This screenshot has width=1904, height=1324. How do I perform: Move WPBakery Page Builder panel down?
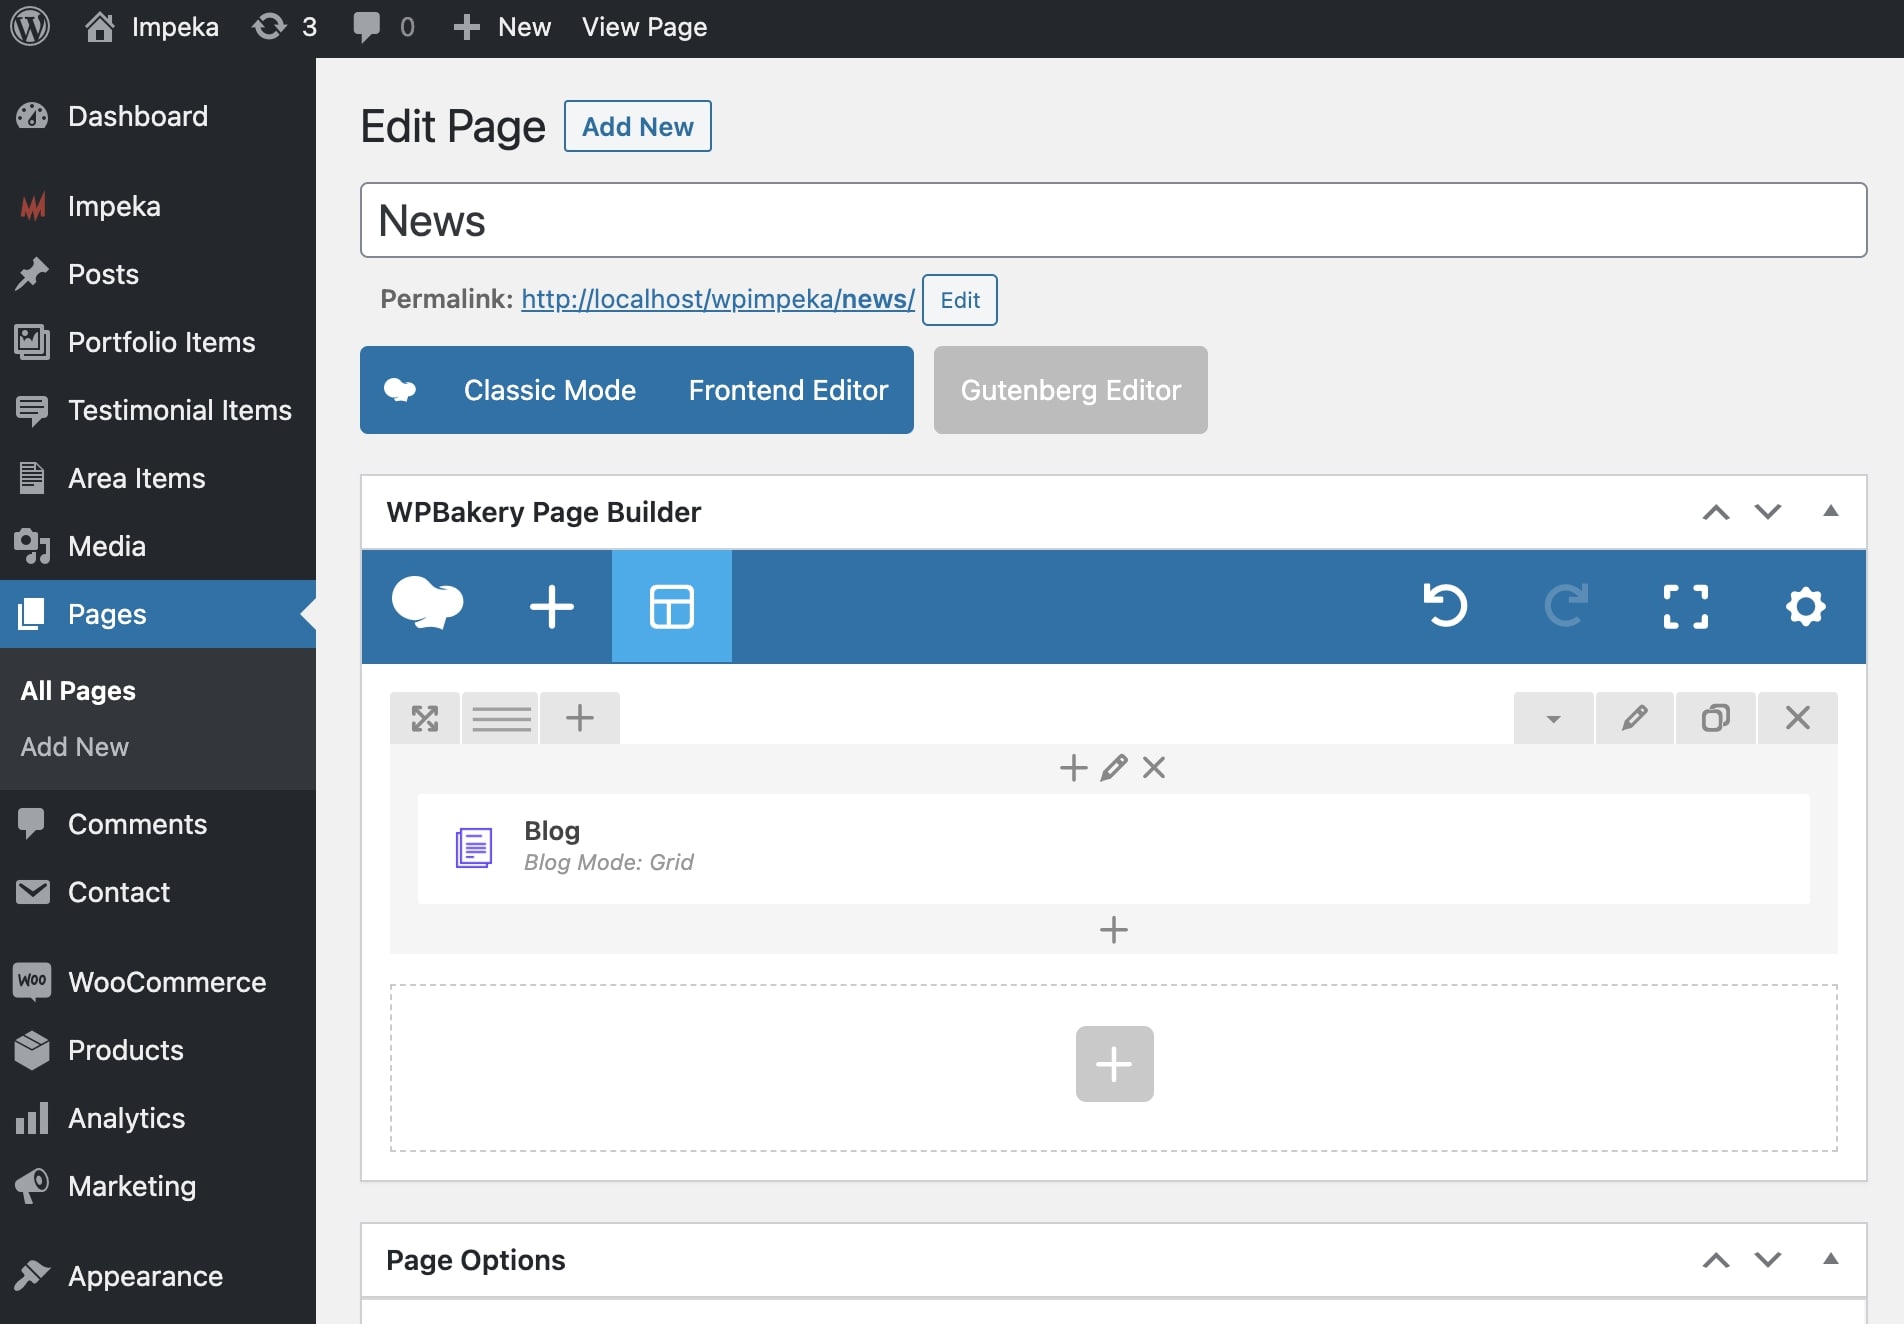[1767, 511]
